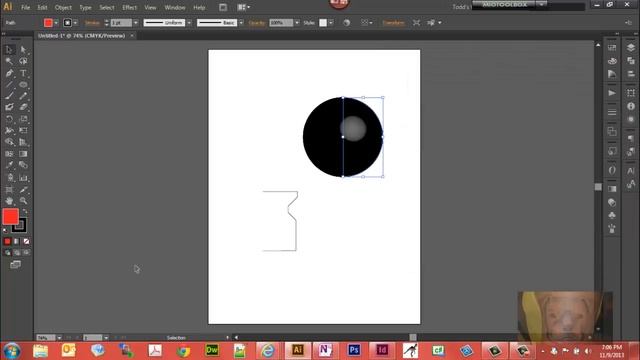The height and width of the screenshot is (360, 640).
Task: Open the Stroke panel icon in dock
Action: tap(612, 112)
